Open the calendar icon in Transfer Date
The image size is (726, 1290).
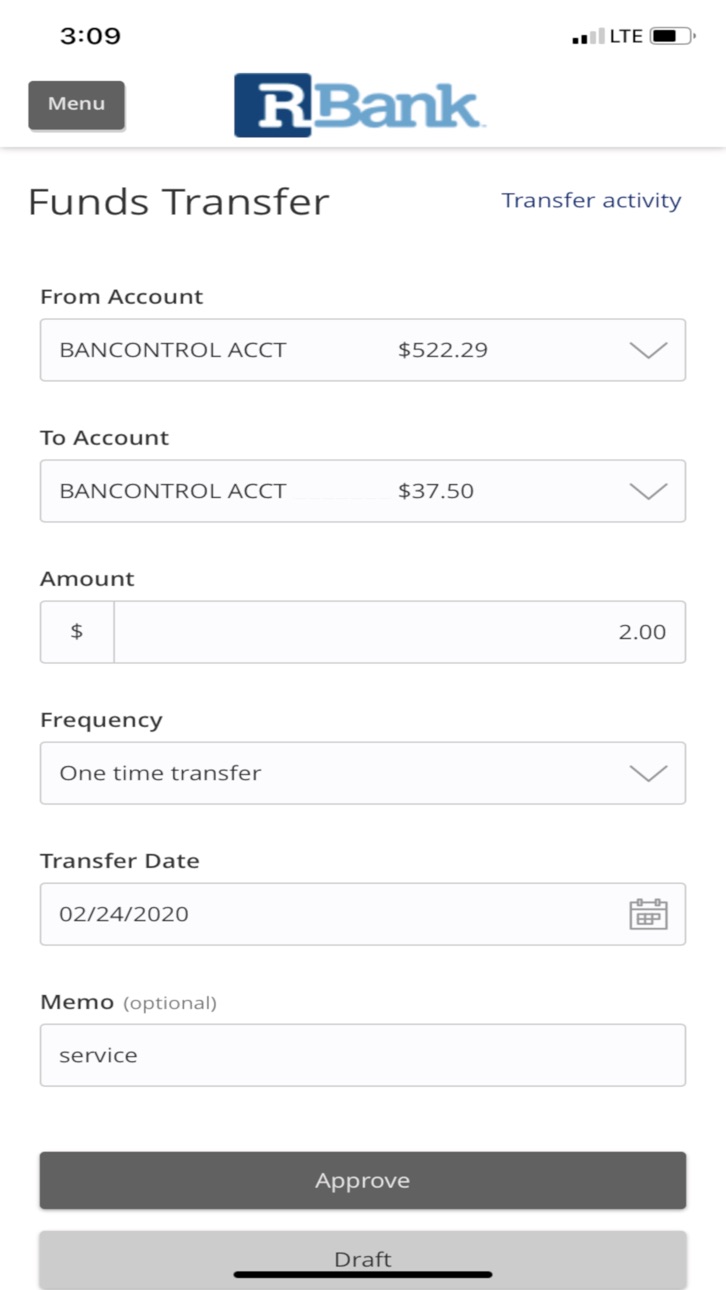[648, 914]
